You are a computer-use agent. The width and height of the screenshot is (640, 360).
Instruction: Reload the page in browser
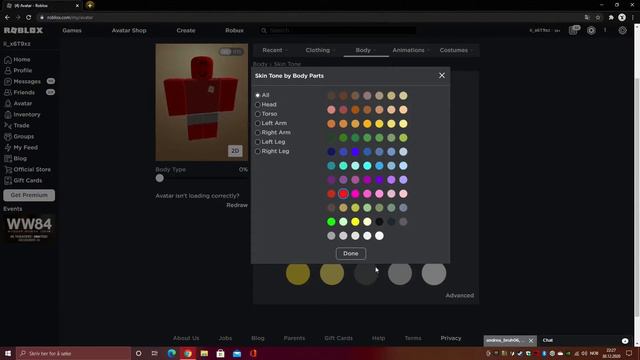29,18
